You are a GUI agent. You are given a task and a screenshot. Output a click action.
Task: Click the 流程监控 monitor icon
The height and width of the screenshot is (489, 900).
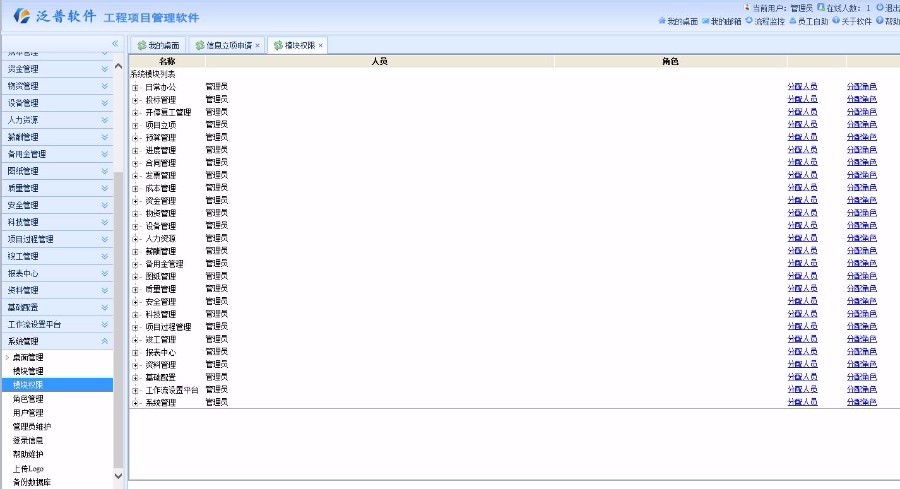point(749,21)
